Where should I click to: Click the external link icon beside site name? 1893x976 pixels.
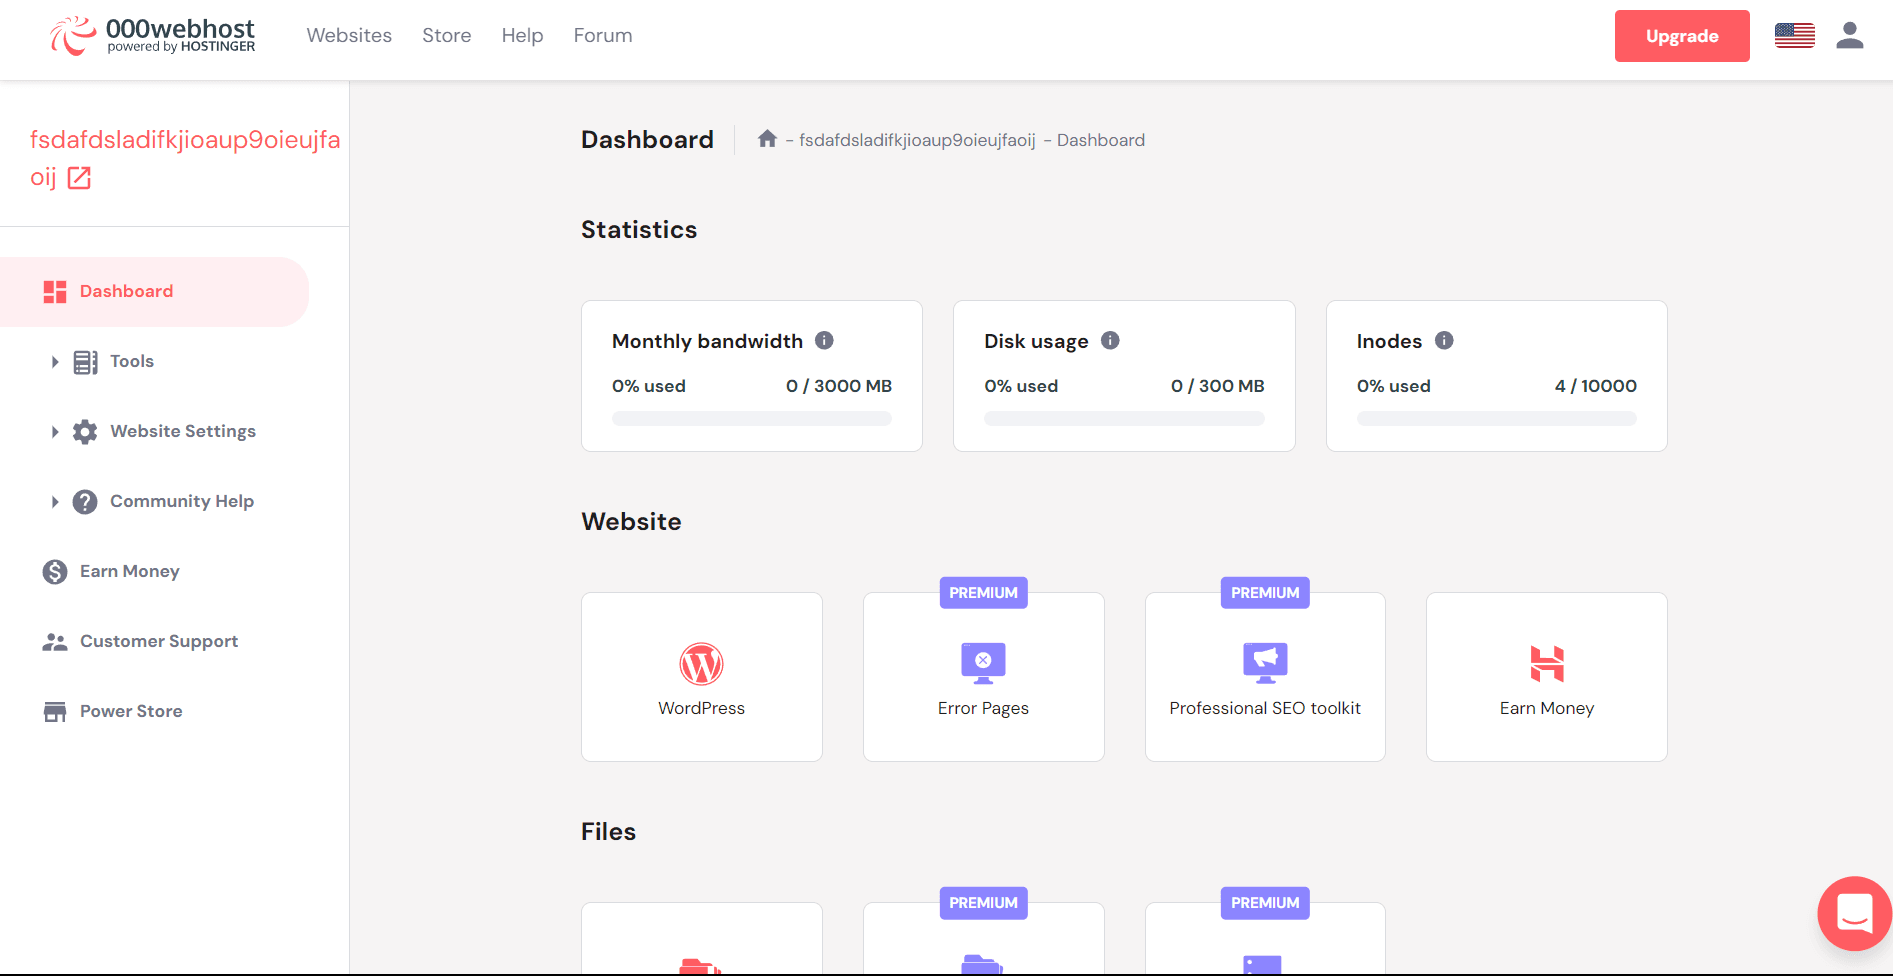point(79,178)
